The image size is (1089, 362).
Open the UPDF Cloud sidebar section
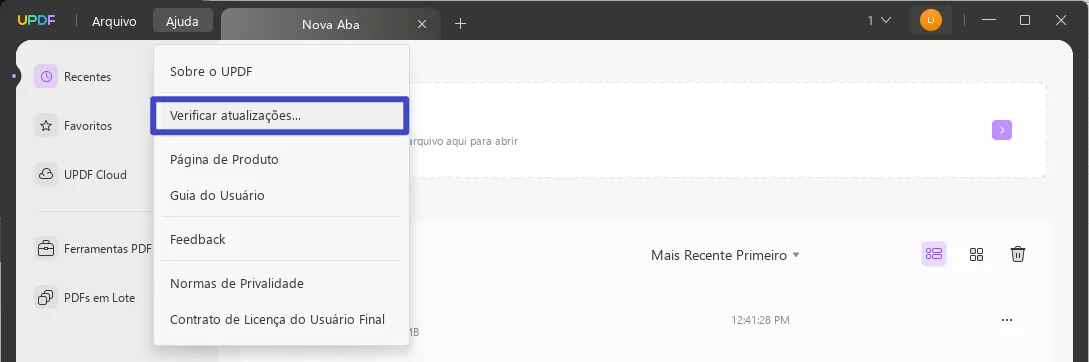pos(95,174)
